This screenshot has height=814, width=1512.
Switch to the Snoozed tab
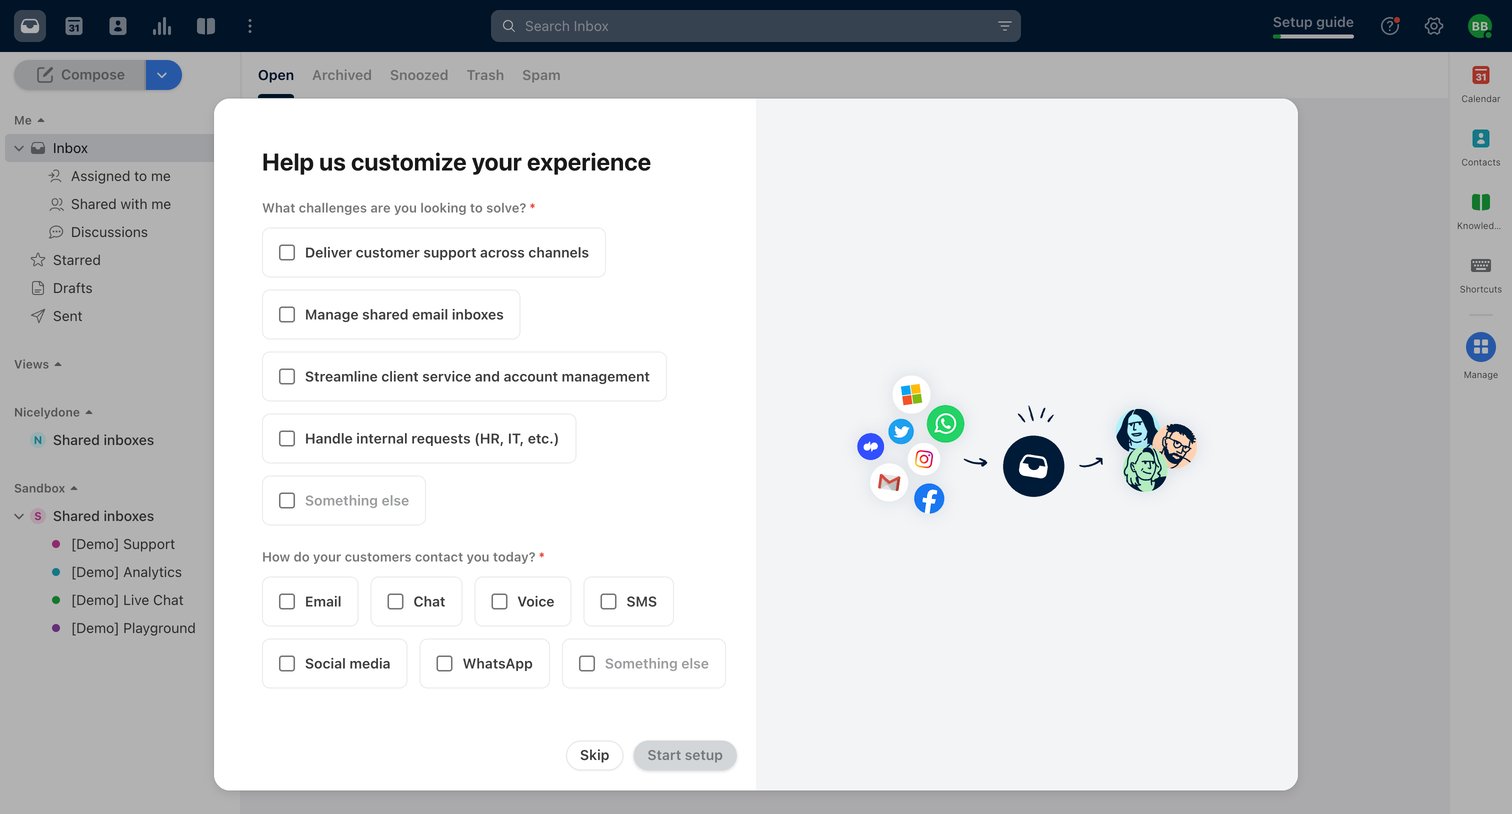tap(419, 75)
